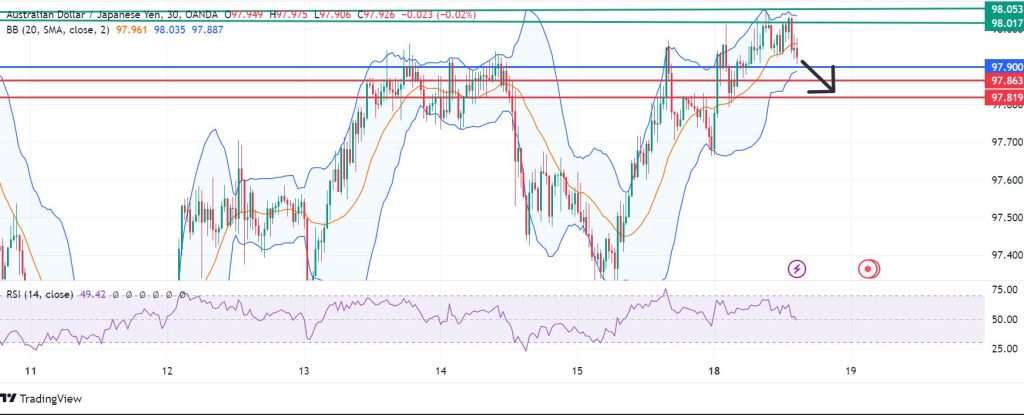Select the black downward arrow drawing

pos(817,78)
